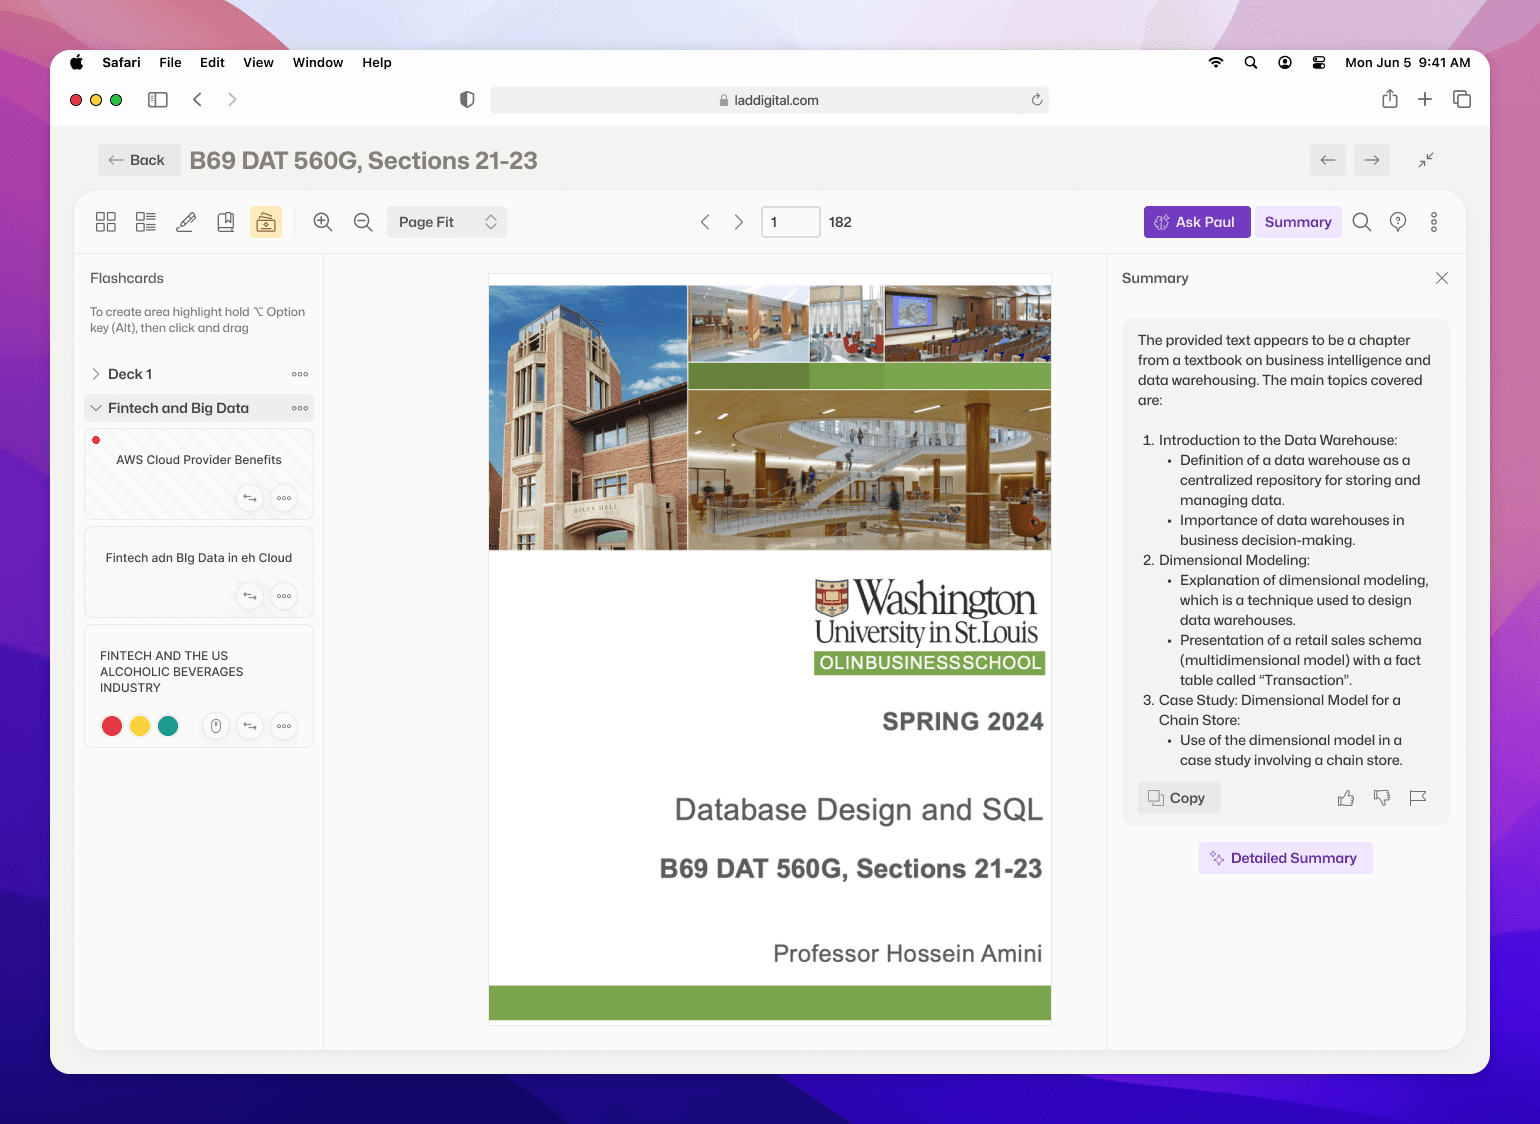Click the Ask Paul button
Viewport: 1540px width, 1124px height.
tap(1197, 222)
